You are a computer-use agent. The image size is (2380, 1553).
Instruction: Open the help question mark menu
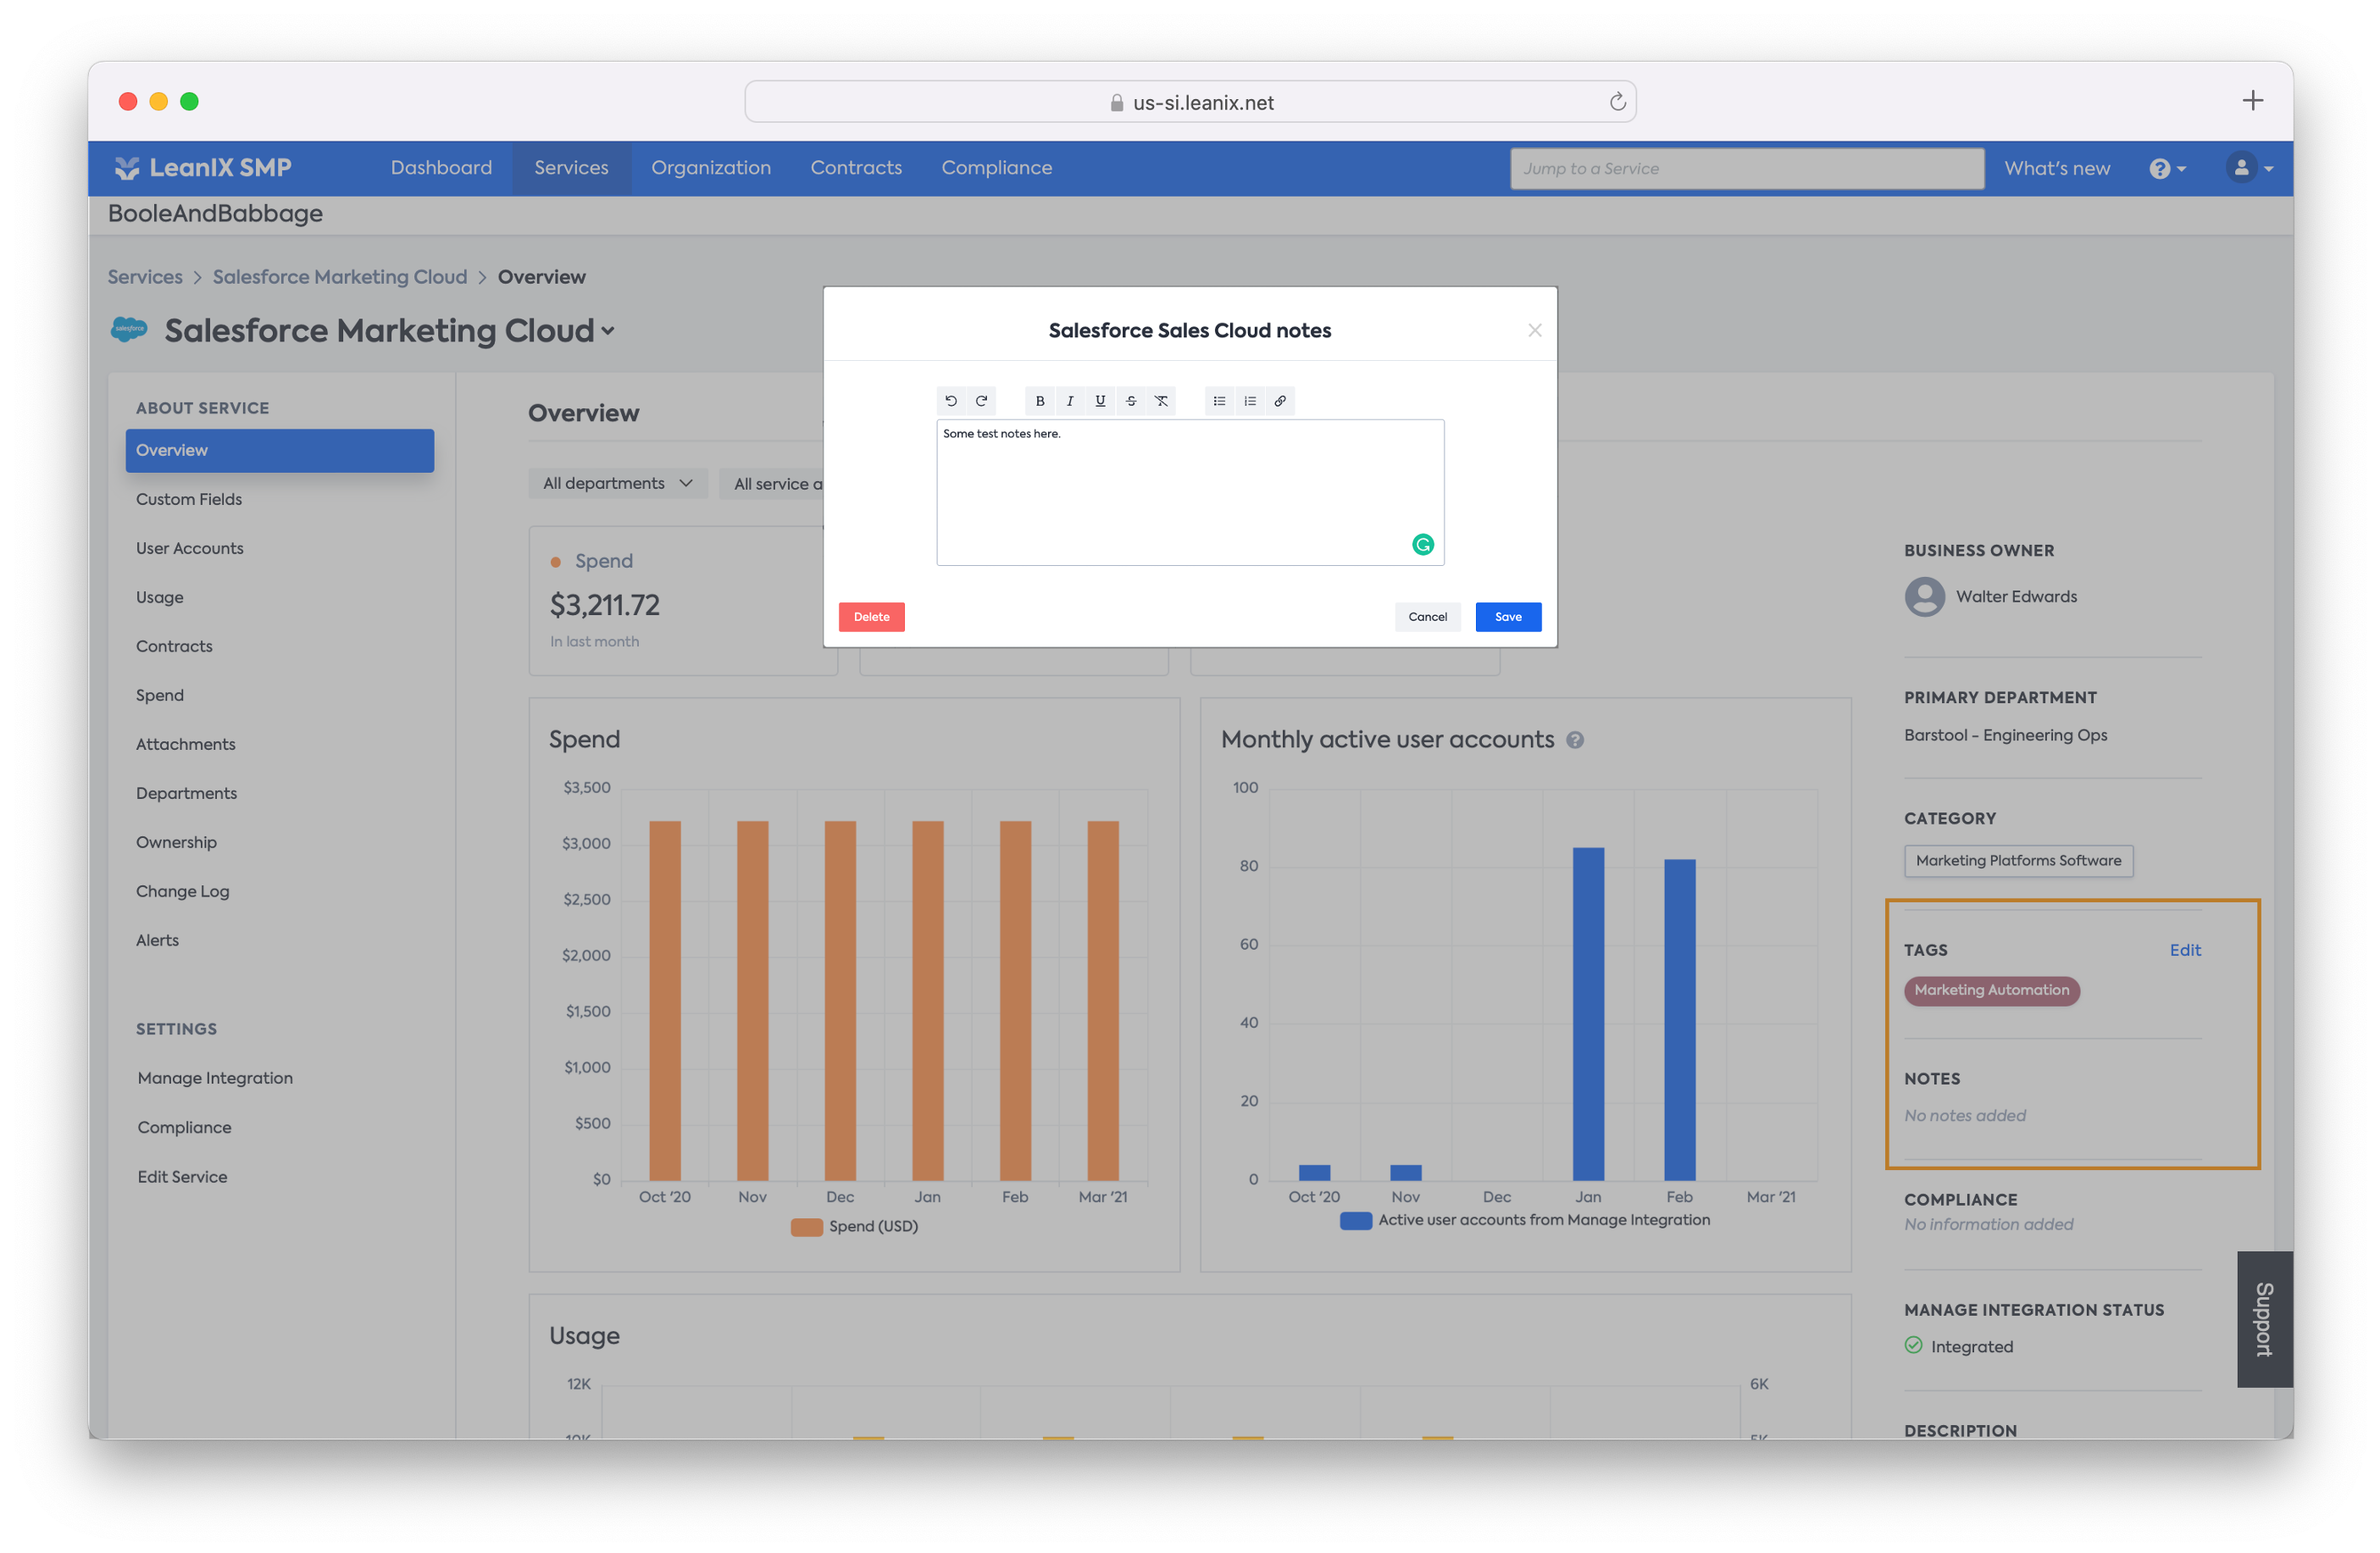(x=2167, y=168)
